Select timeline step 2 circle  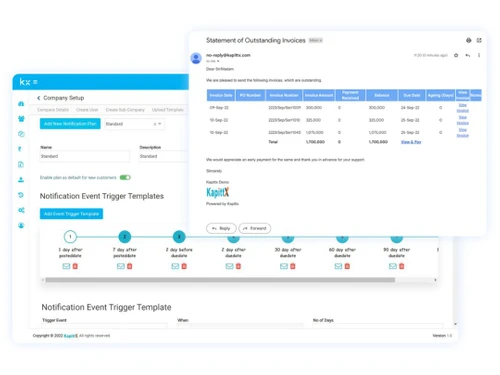125,237
